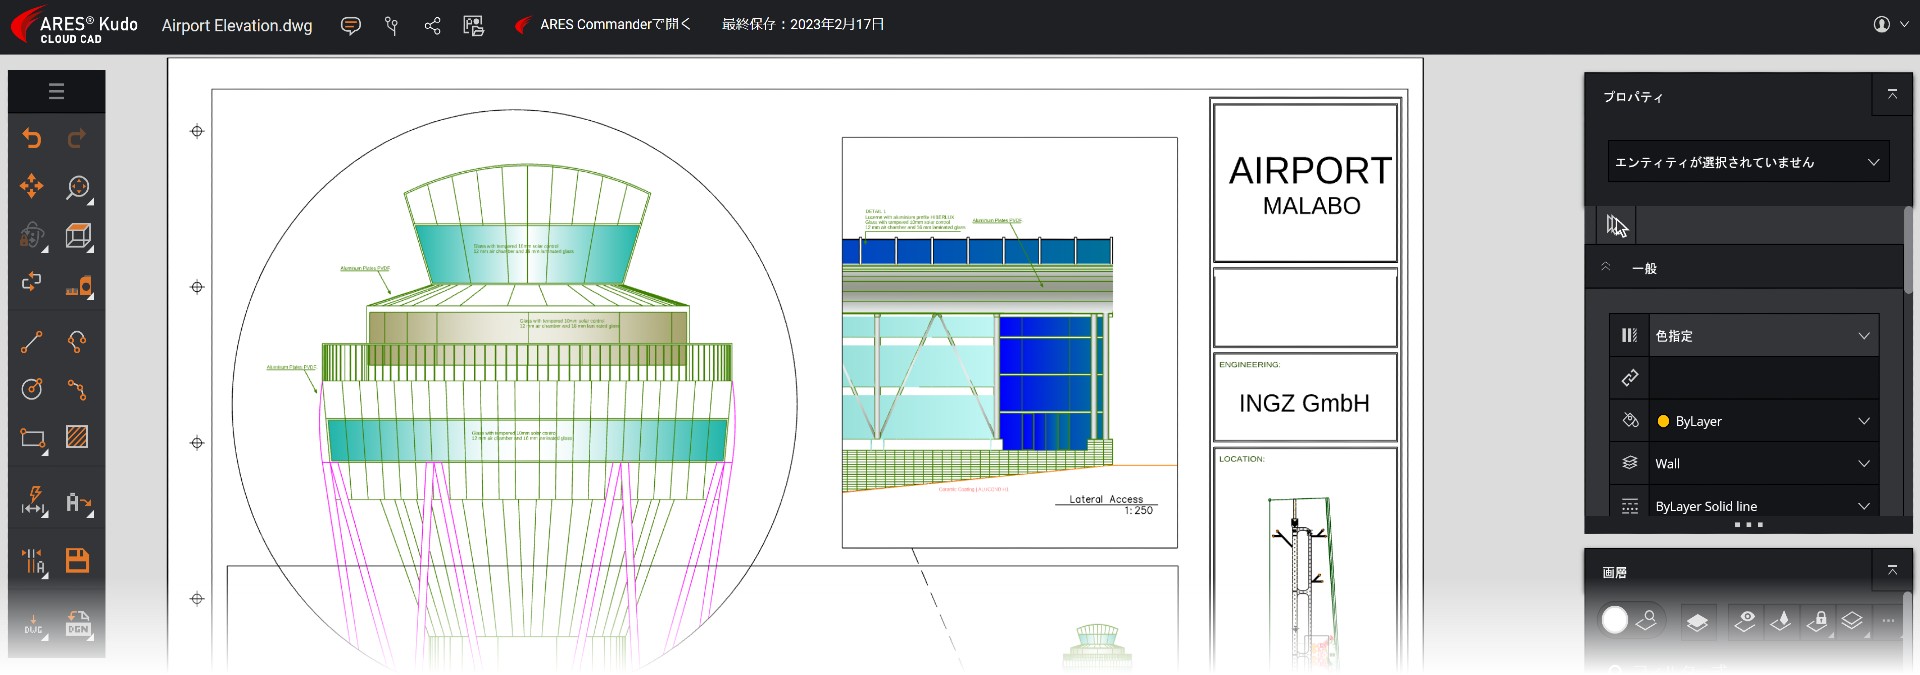Select the Hatch fill tool
1920x675 pixels.
[77, 437]
